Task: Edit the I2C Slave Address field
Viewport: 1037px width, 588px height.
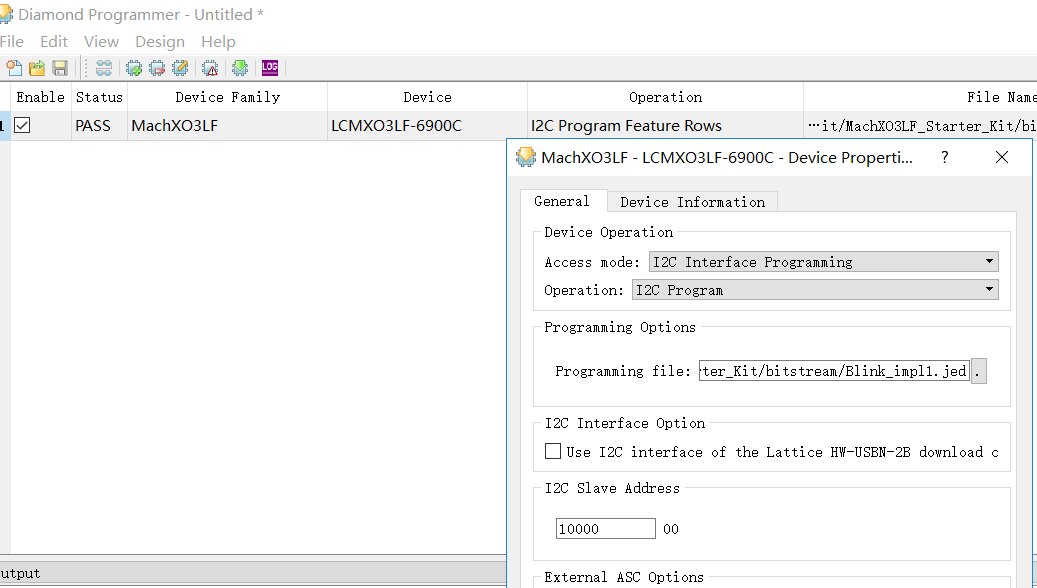Action: [x=605, y=528]
